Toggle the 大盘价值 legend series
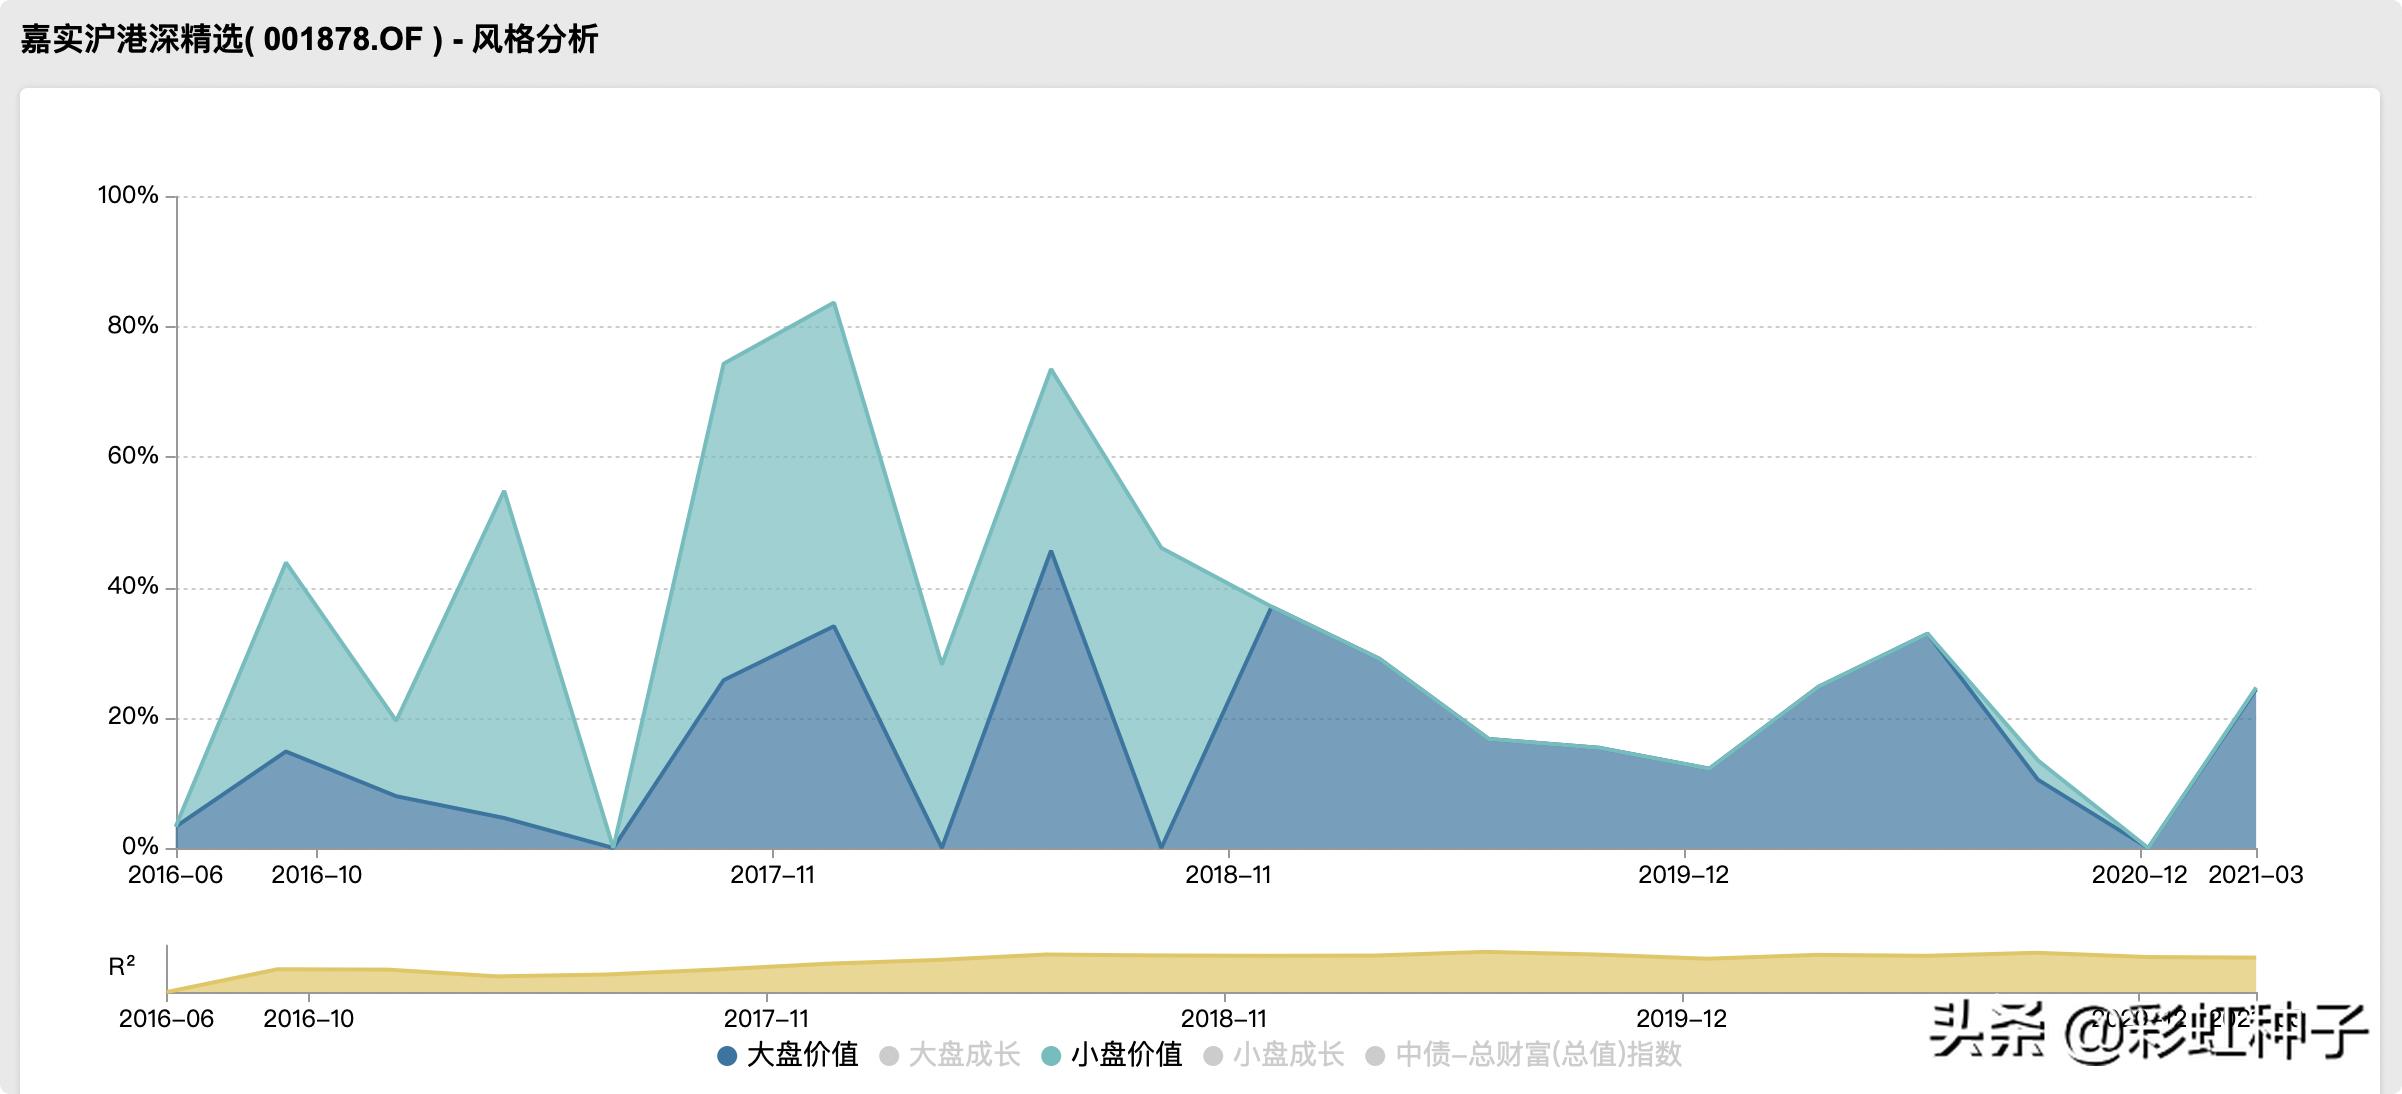The image size is (2402, 1094). click(x=802, y=1055)
